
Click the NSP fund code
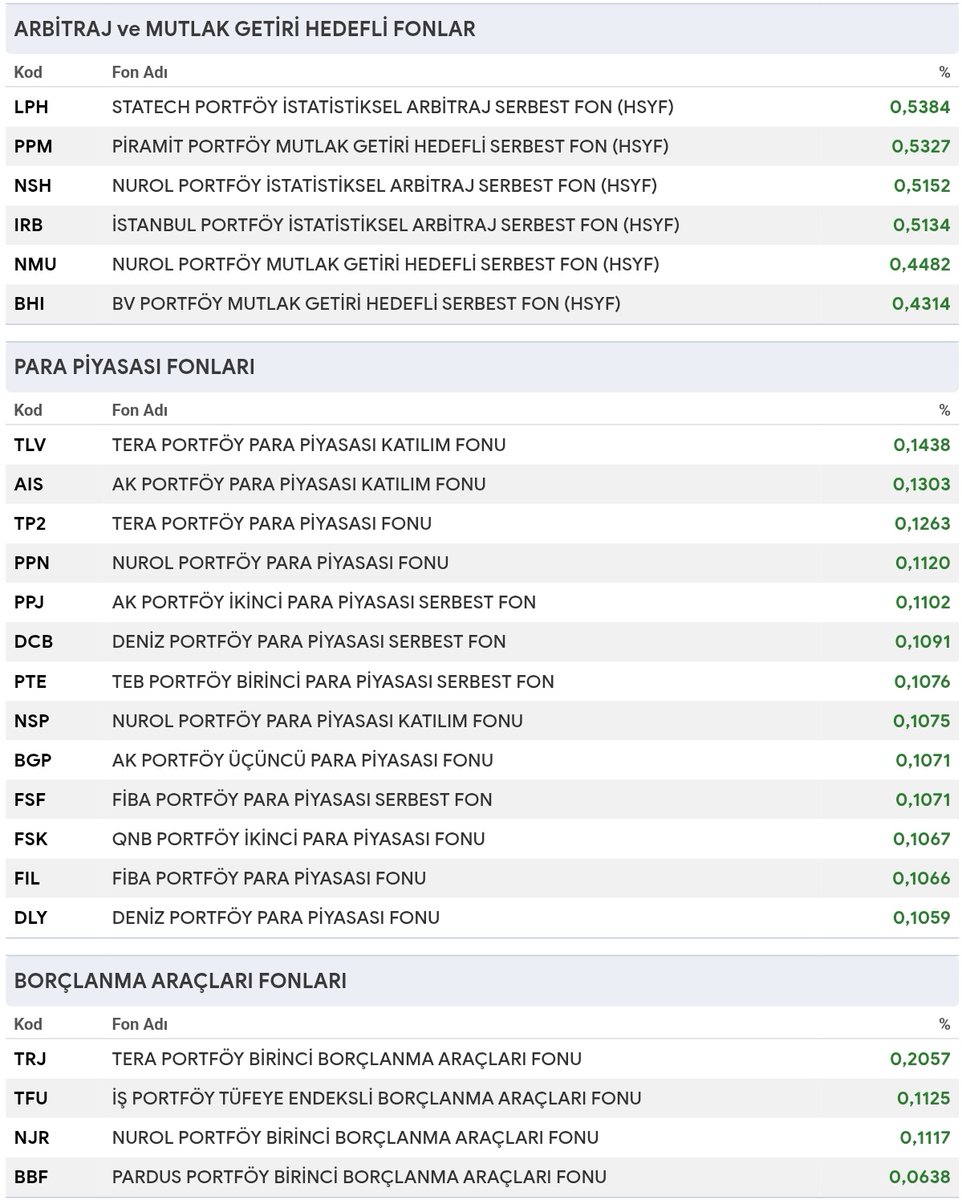coord(32,721)
